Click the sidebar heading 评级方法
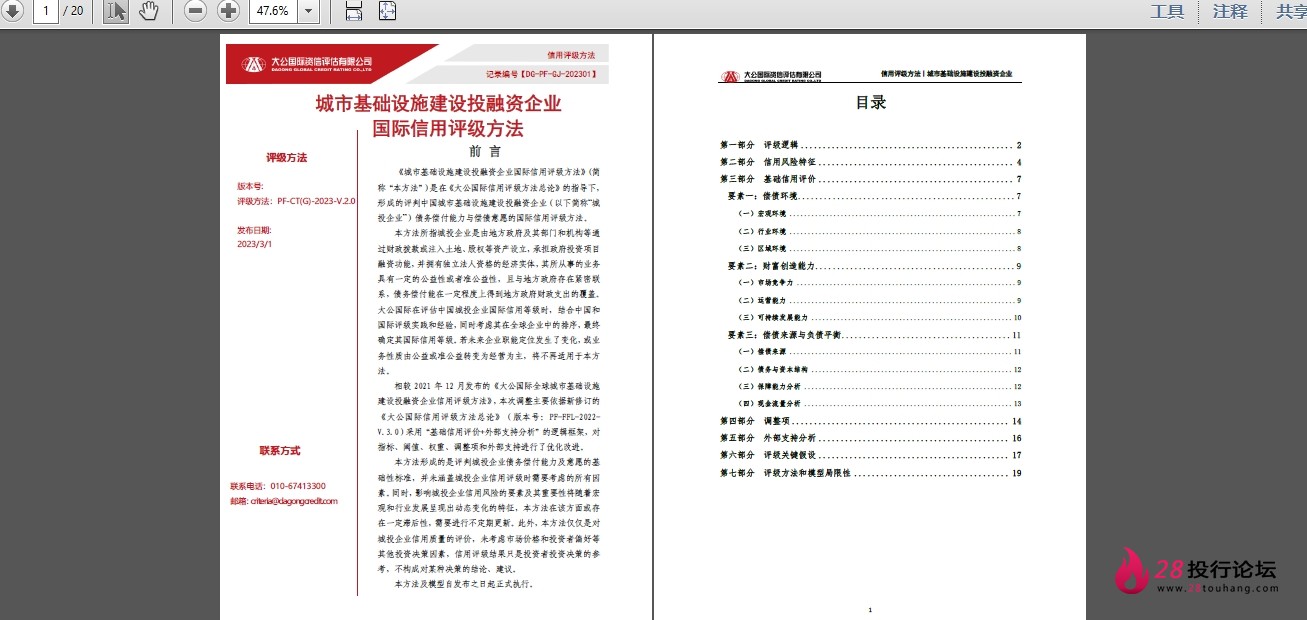The image size is (1307, 620). tap(286, 158)
